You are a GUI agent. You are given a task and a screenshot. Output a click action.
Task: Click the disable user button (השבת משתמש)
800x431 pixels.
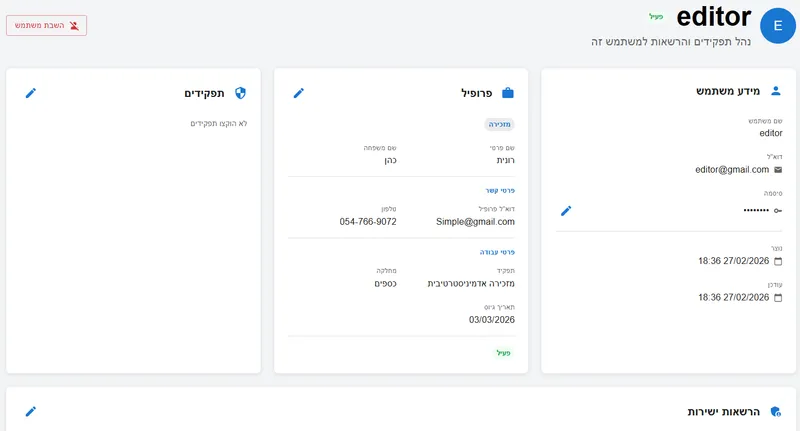click(47, 25)
